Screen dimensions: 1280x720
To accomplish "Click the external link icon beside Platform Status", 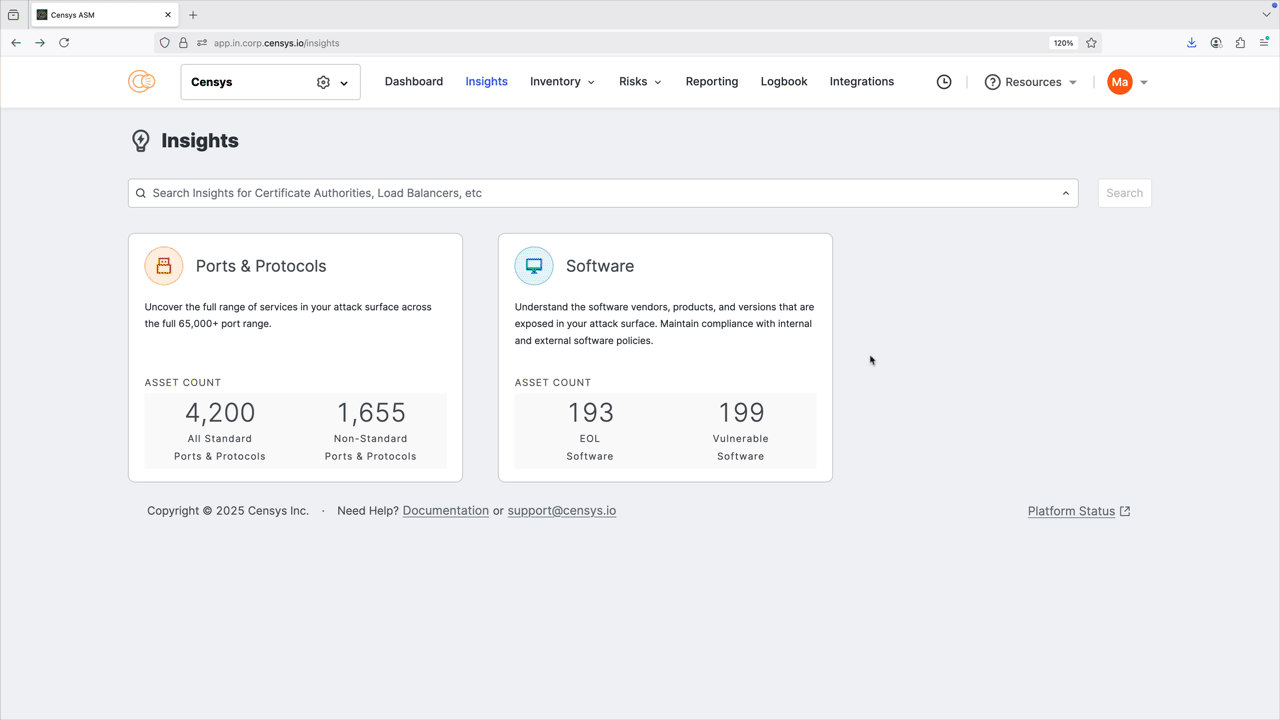I will (1125, 511).
